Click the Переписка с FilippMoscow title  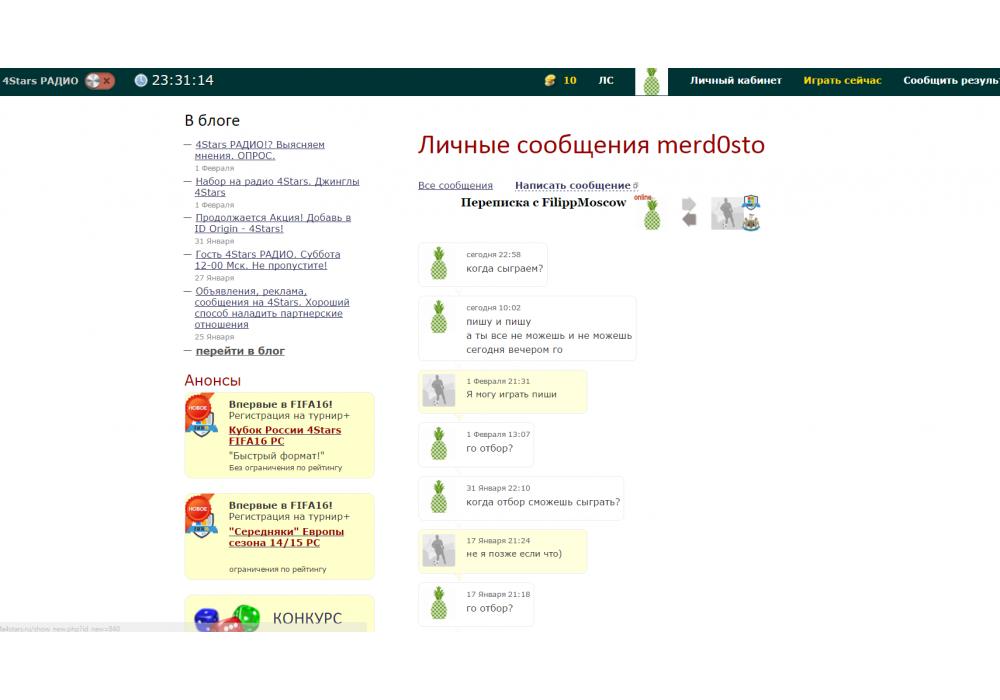click(x=543, y=203)
